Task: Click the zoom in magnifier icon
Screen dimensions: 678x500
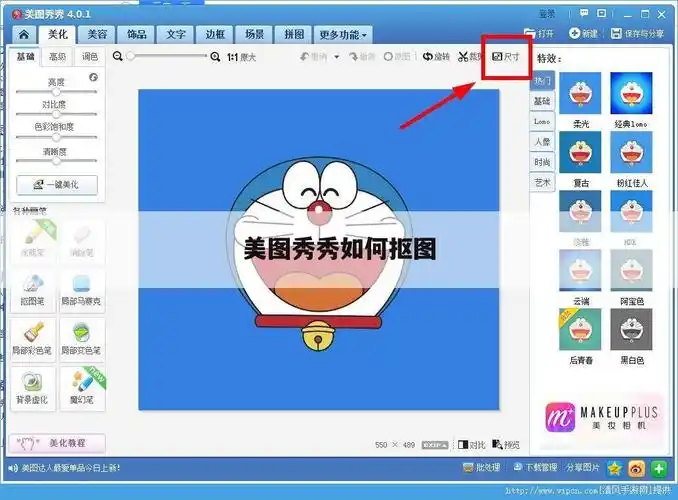Action: pos(215,57)
